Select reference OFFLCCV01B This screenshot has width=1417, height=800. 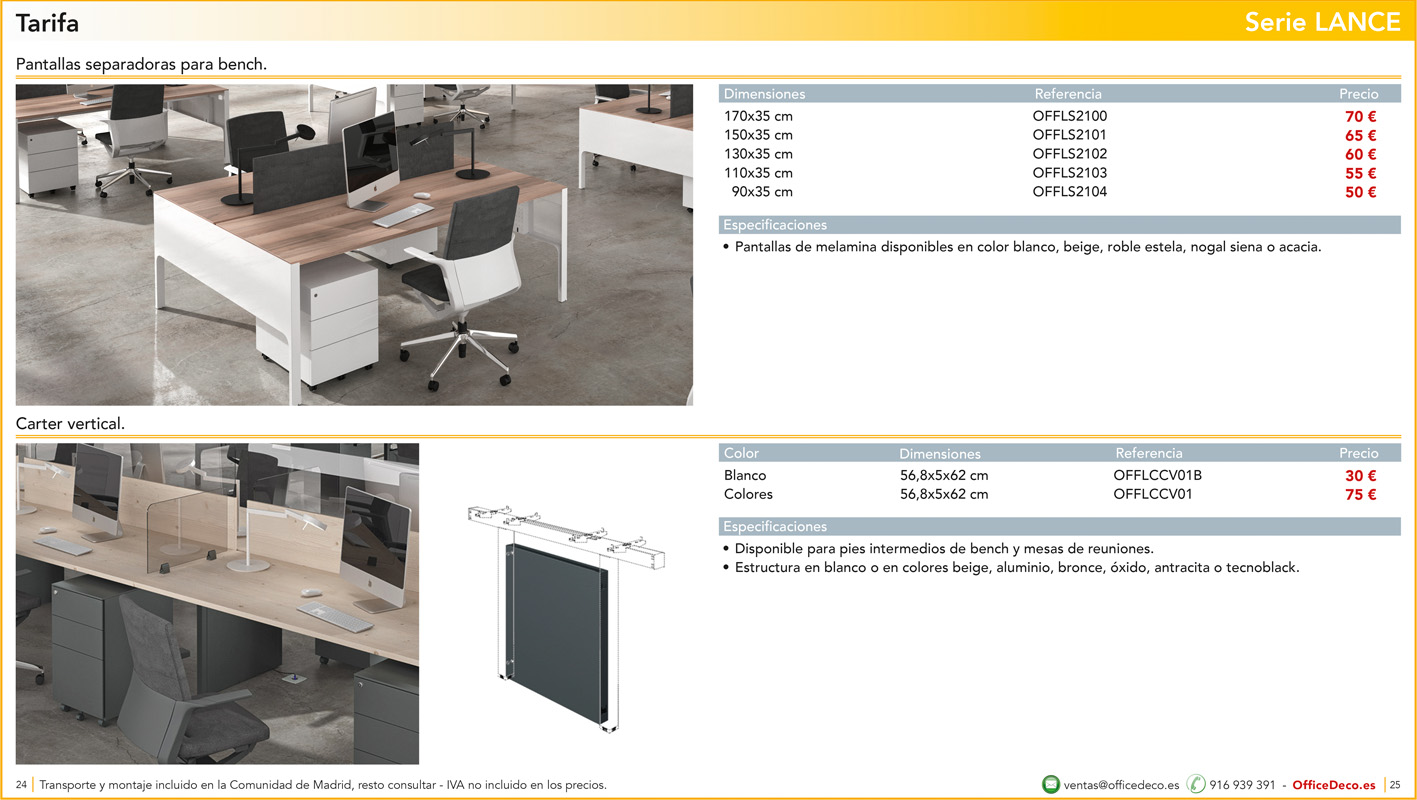1157,476
